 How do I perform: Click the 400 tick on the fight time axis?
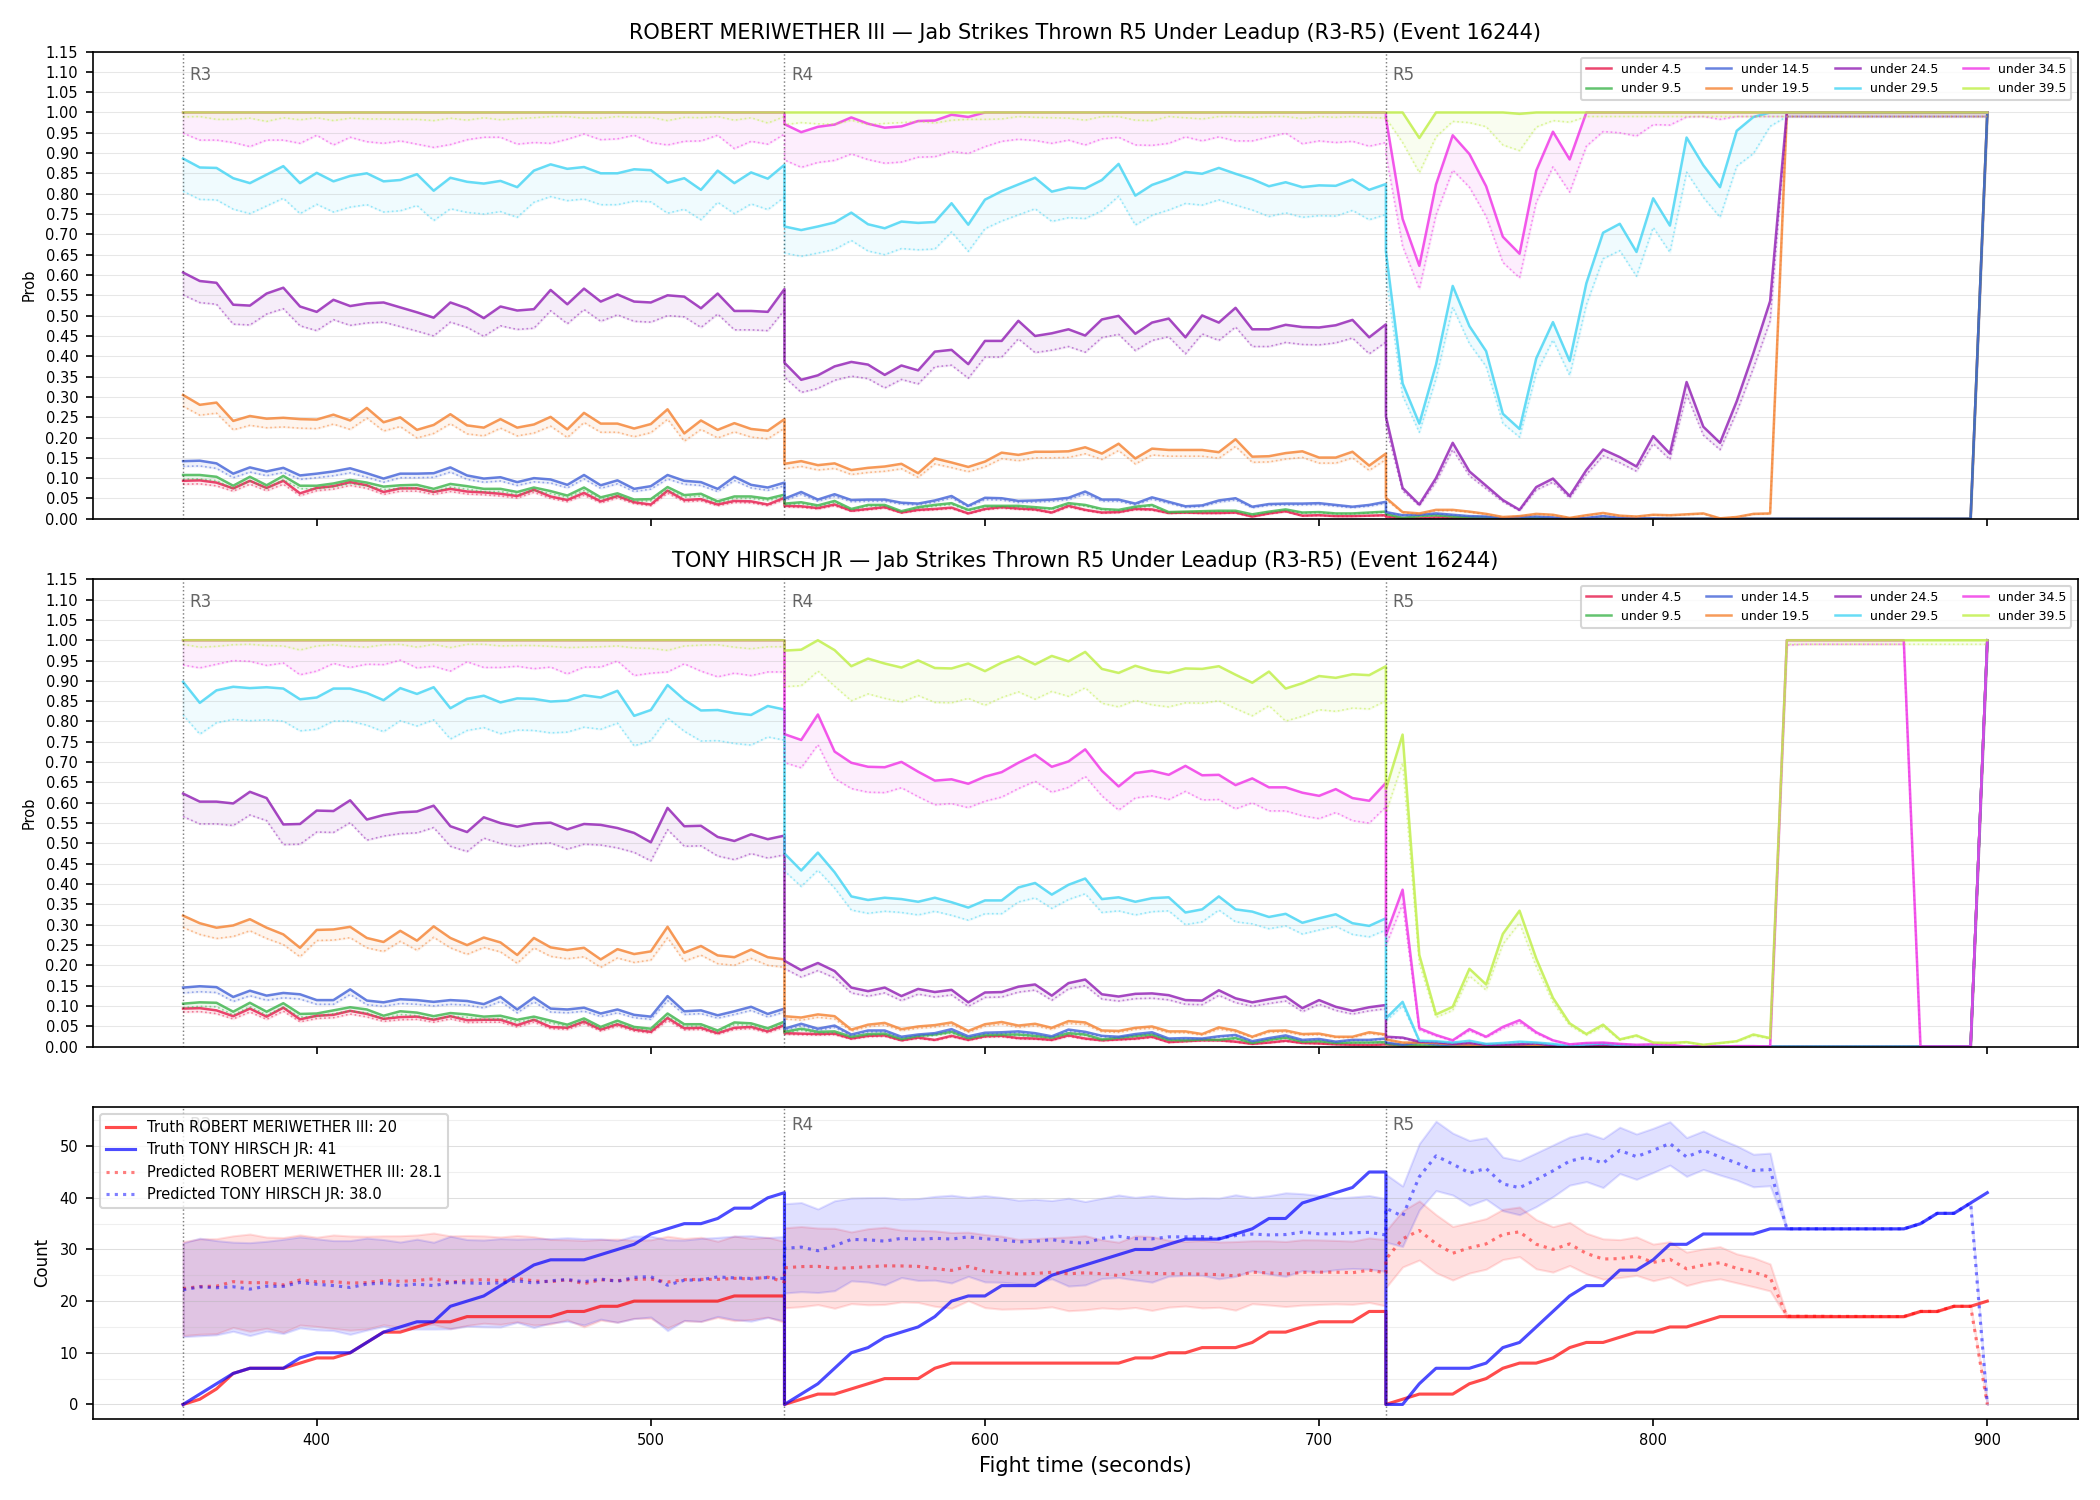[317, 1439]
